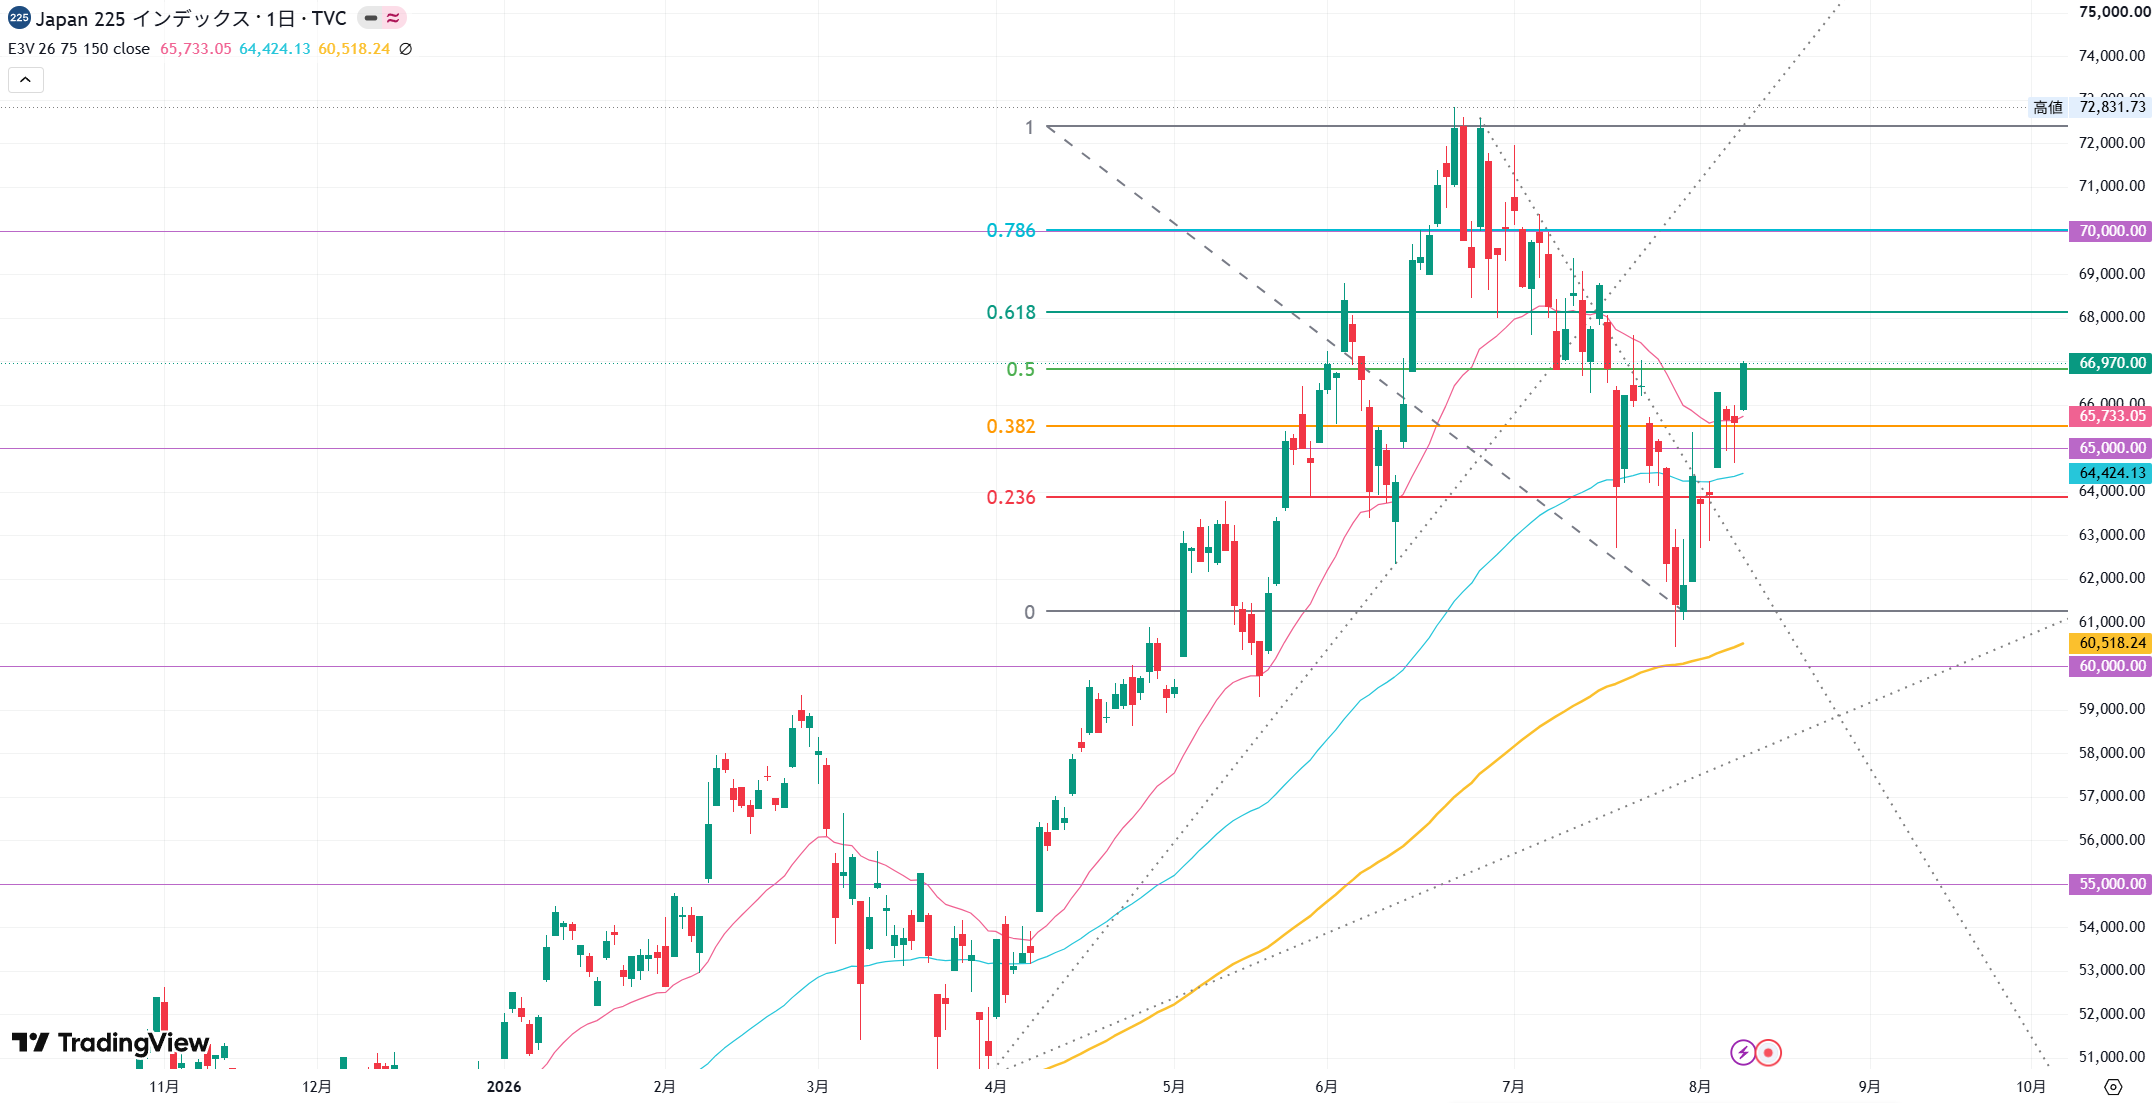This screenshot has width=2155, height=1103.
Task: Click the pink 65,733.05 price axis label
Action: [2112, 416]
